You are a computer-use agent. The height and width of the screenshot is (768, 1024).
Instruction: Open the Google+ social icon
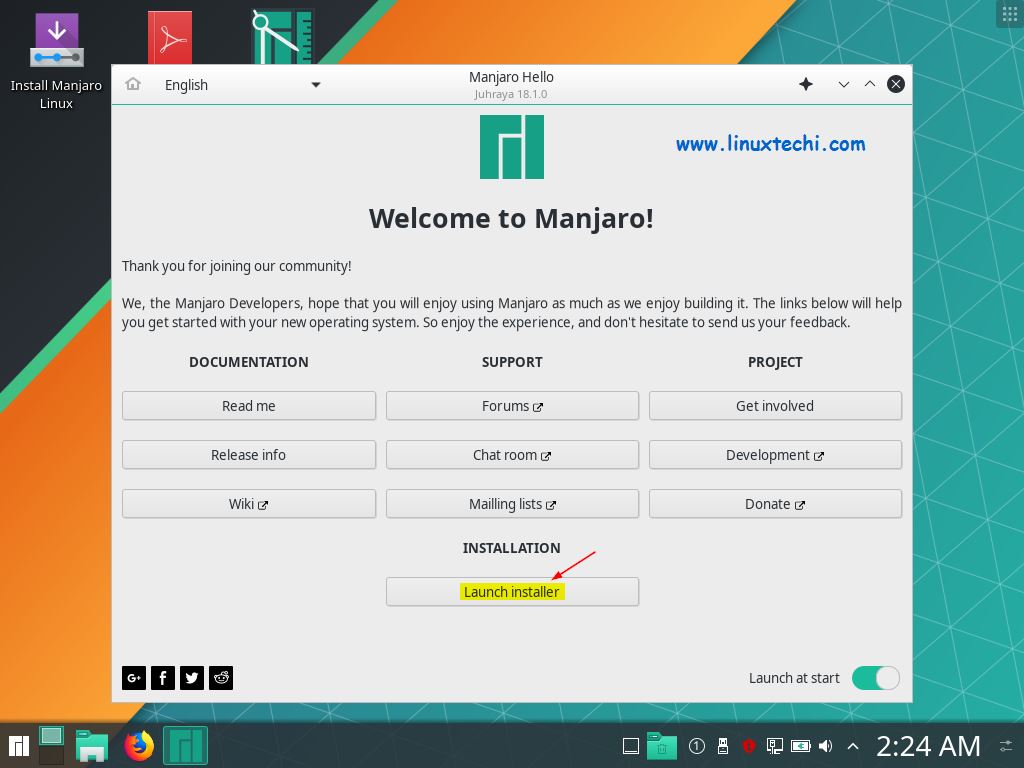133,678
